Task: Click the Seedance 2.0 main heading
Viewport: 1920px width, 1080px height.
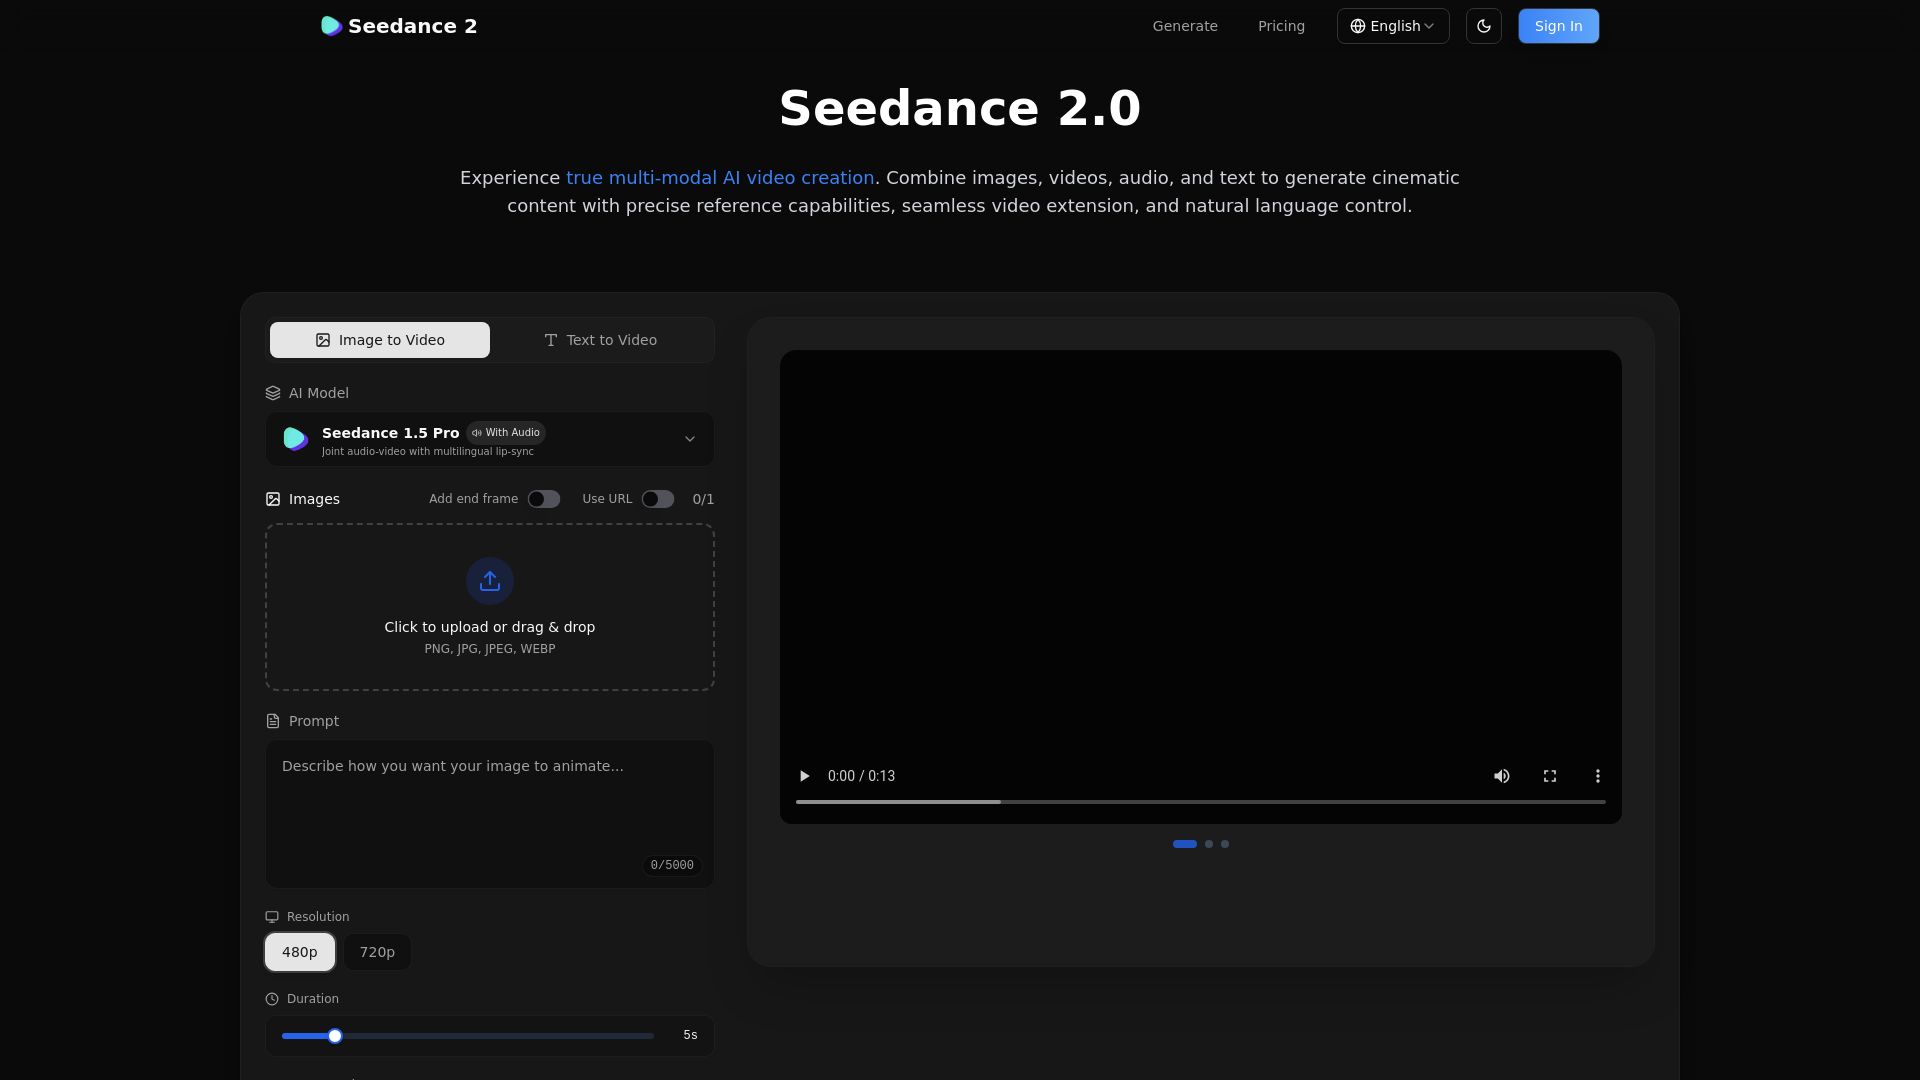Action: tap(960, 108)
